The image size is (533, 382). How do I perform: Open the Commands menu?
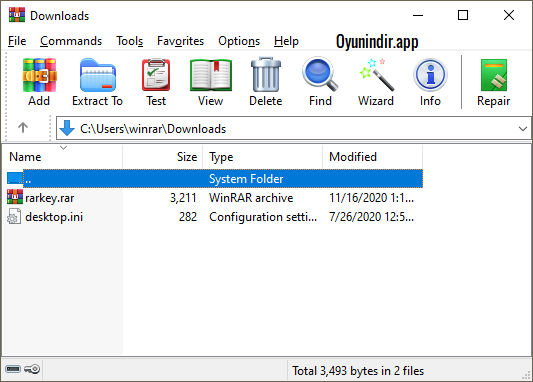coord(71,41)
